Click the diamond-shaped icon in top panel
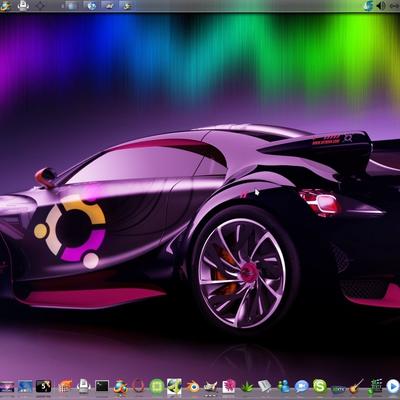400x400 pixels. 40,6
